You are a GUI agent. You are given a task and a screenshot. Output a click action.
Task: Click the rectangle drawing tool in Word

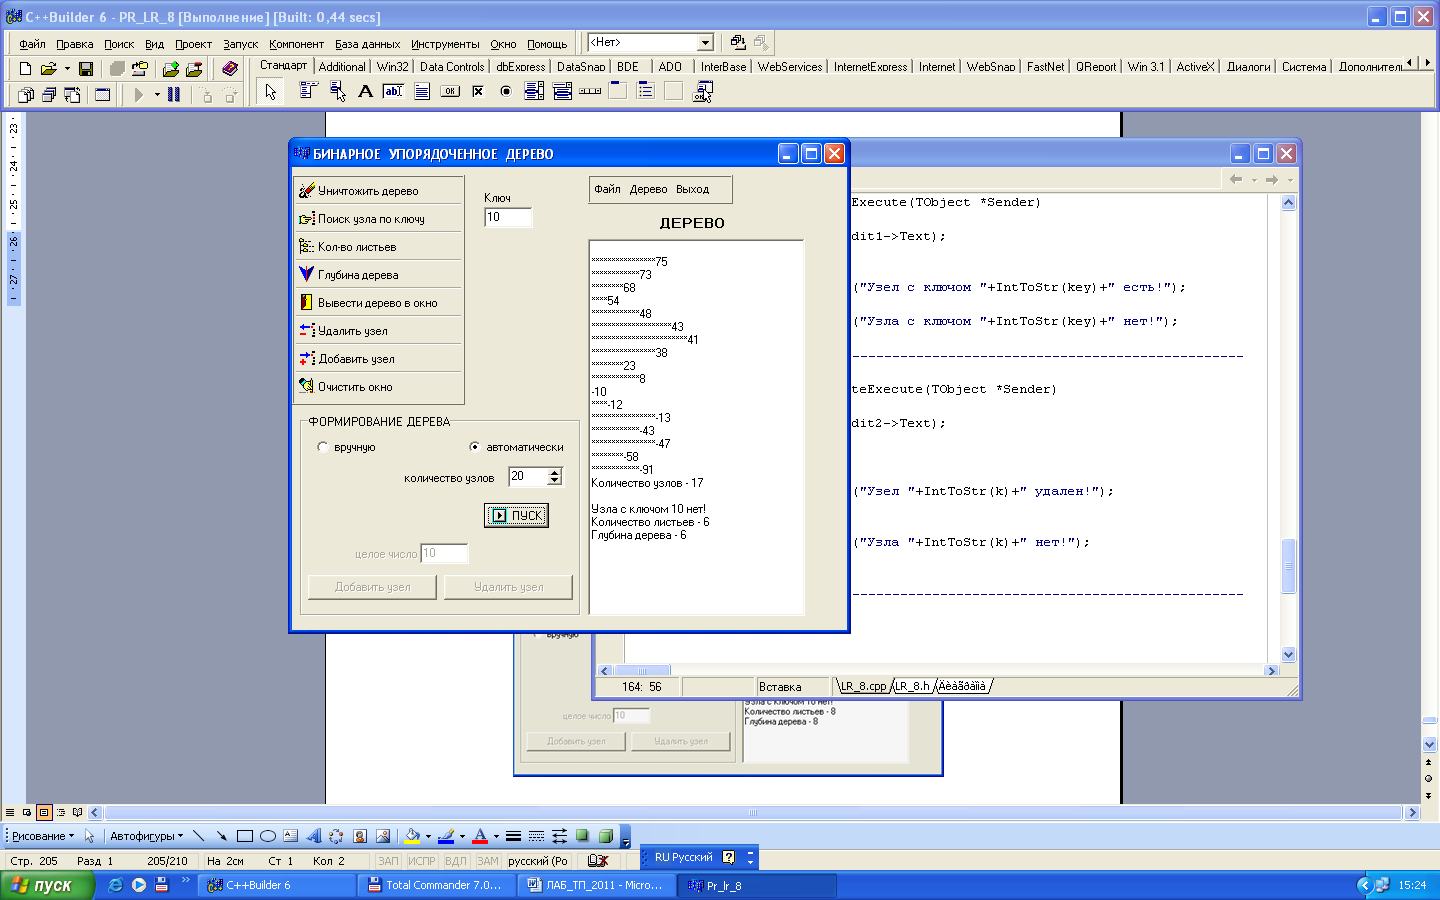(244, 836)
